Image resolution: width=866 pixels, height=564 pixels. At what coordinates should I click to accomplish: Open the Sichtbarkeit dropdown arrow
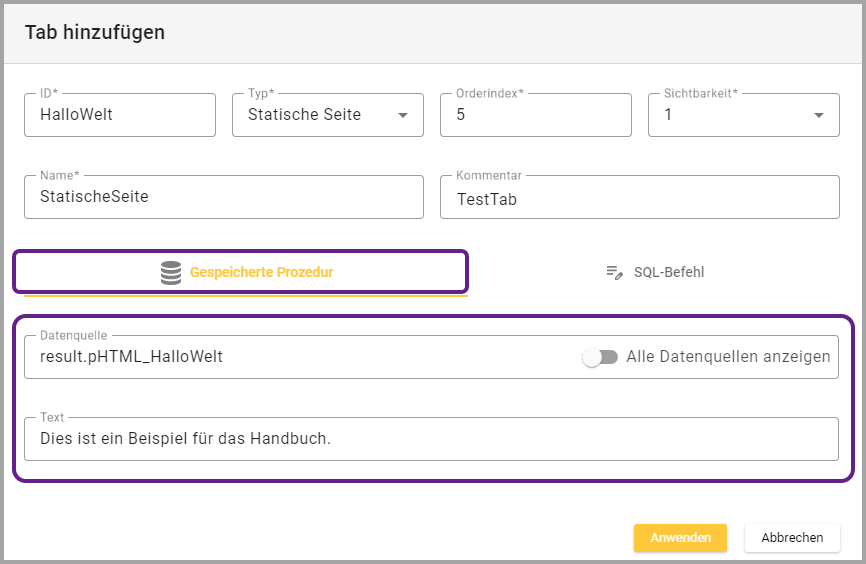click(819, 115)
